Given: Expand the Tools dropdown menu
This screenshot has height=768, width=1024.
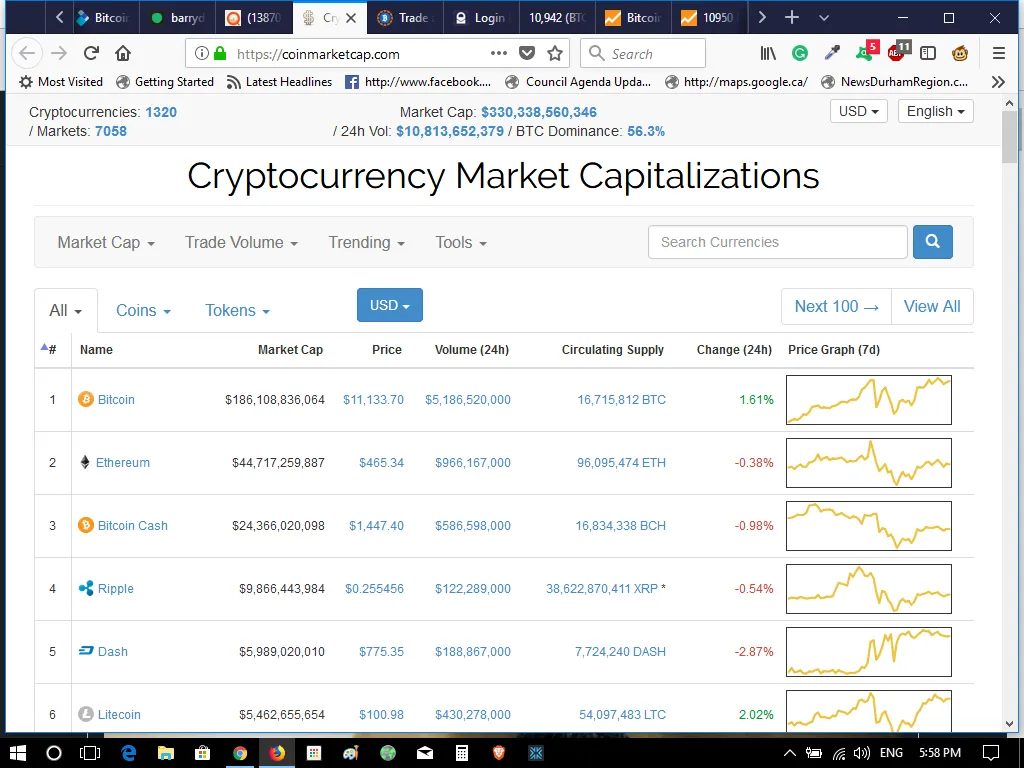Looking at the screenshot, I should pyautogui.click(x=461, y=242).
